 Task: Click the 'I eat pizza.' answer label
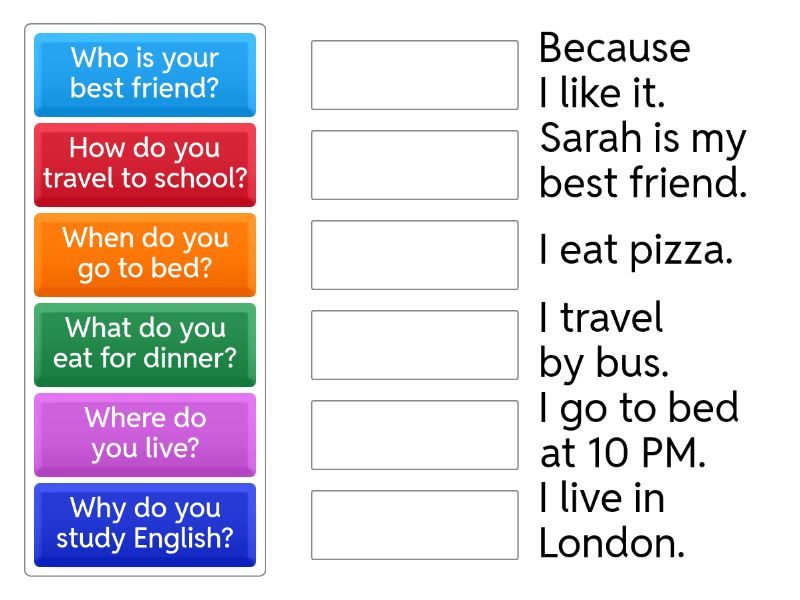click(636, 251)
